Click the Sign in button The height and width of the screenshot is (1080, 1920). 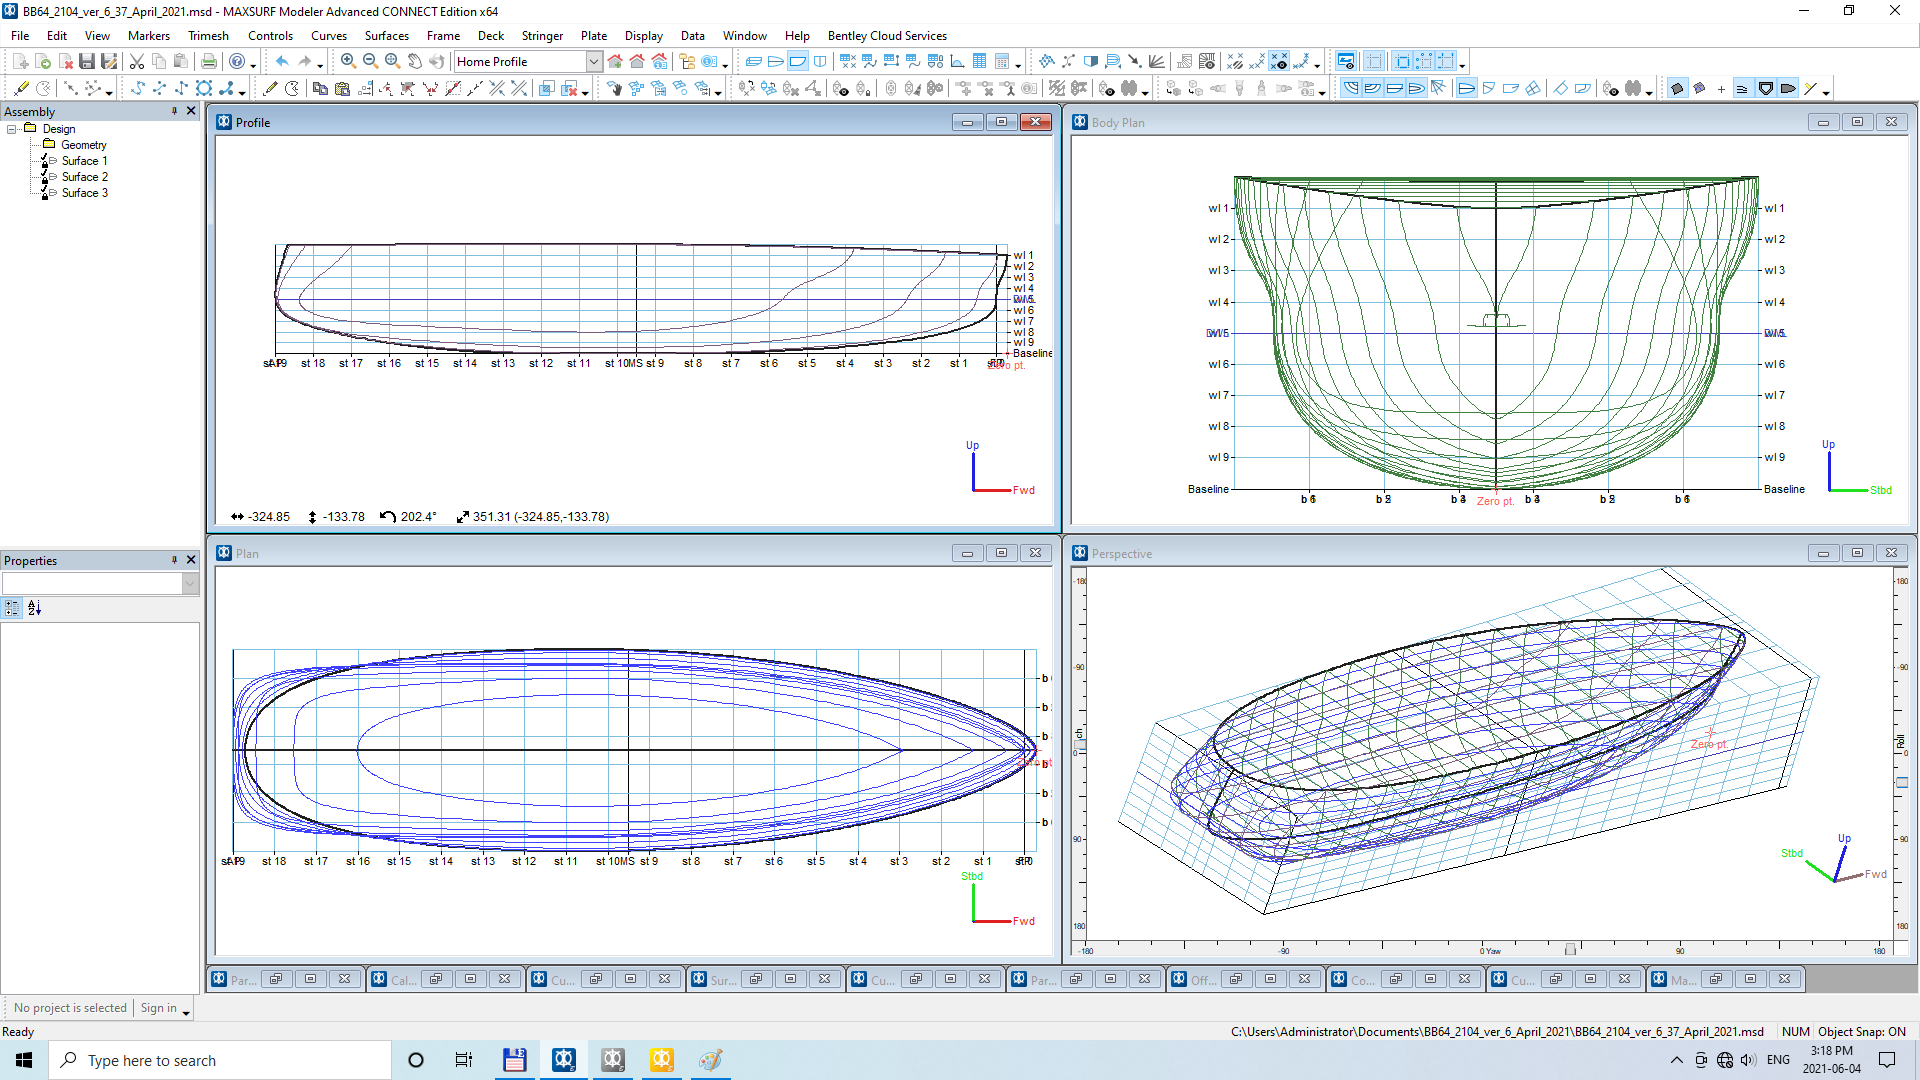pos(158,1008)
